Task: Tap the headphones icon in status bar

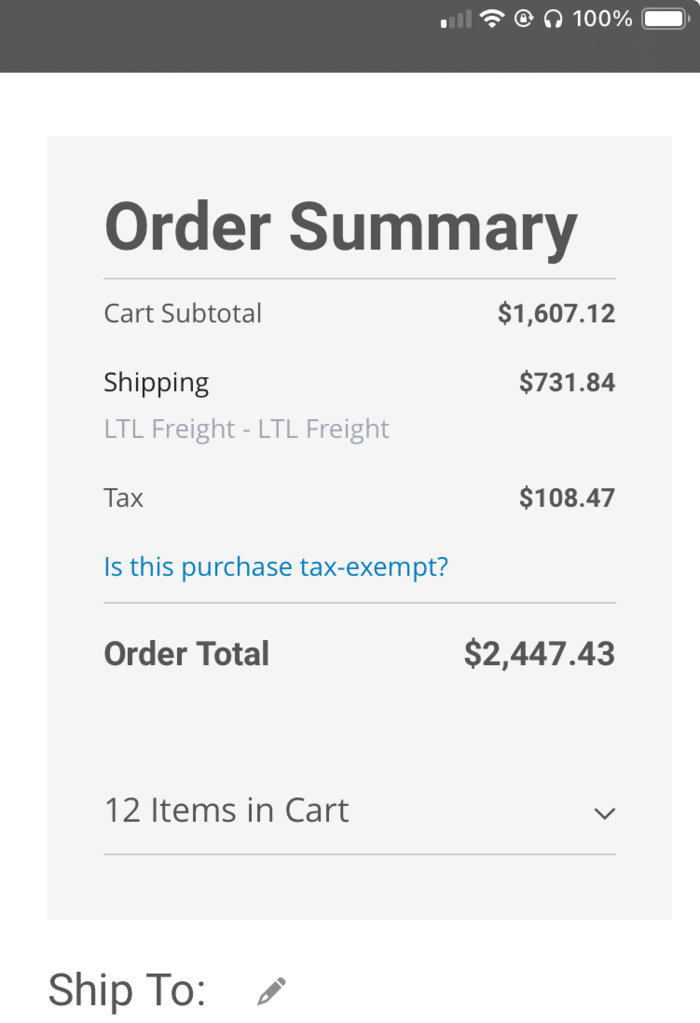Action: coord(553,19)
